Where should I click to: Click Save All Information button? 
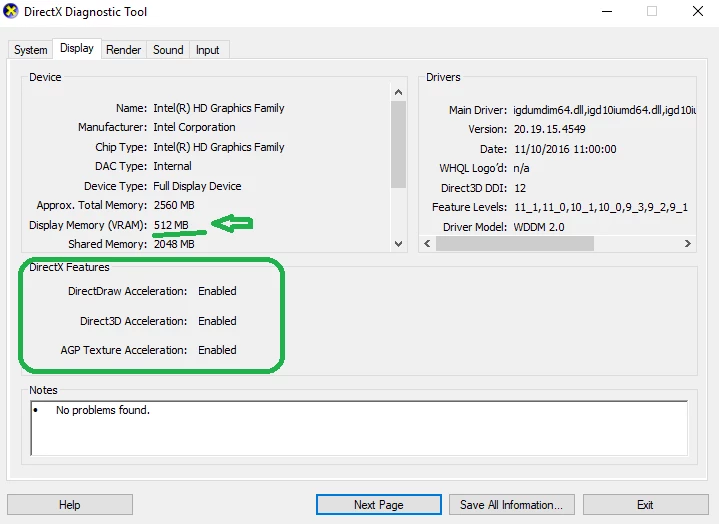(x=511, y=505)
